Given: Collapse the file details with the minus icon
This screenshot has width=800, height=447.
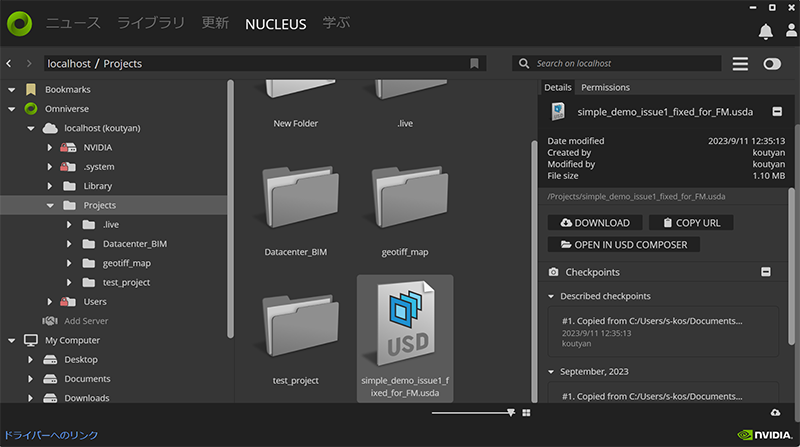Looking at the screenshot, I should point(777,111).
